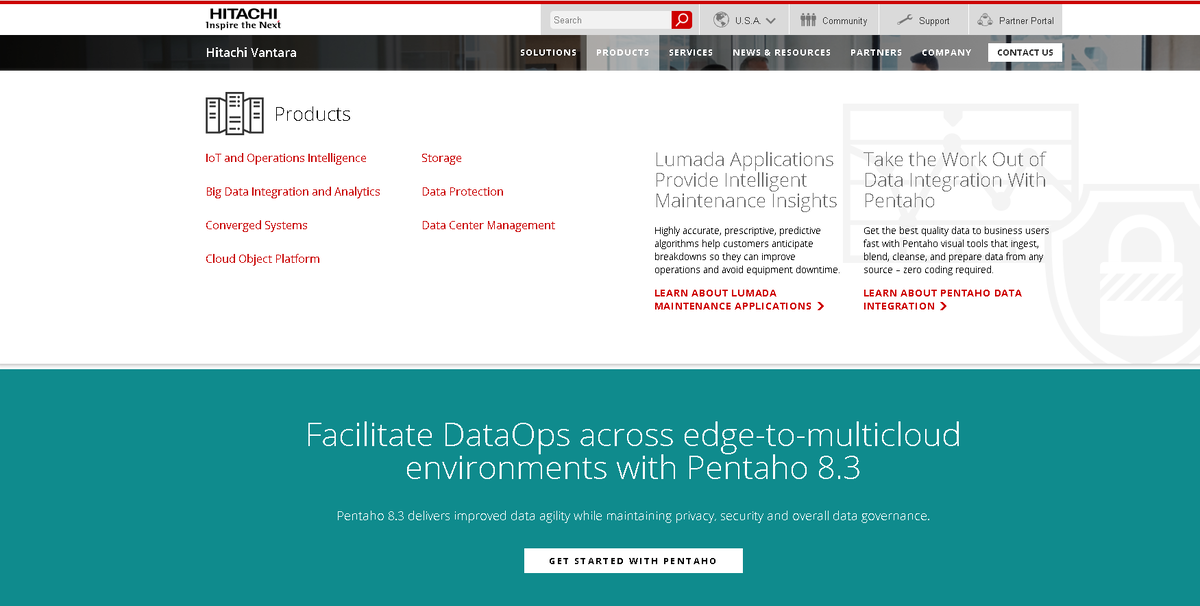The height and width of the screenshot is (606, 1200).
Task: Click GET STARTED WITH PENTAHO
Action: click(633, 560)
